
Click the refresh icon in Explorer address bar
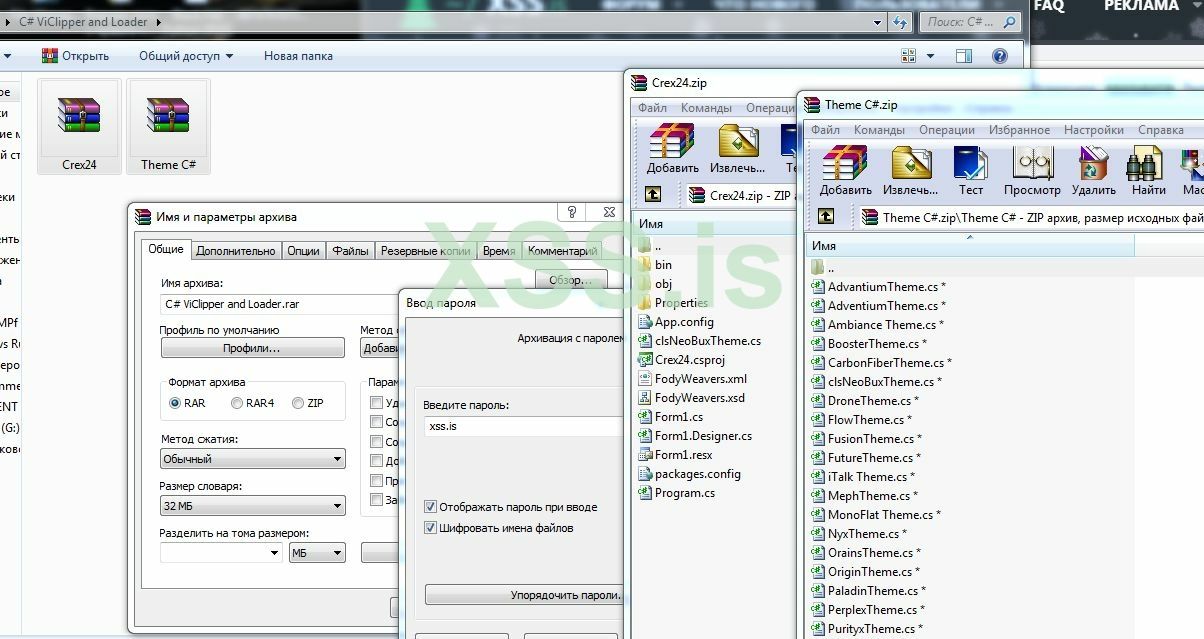click(x=900, y=22)
